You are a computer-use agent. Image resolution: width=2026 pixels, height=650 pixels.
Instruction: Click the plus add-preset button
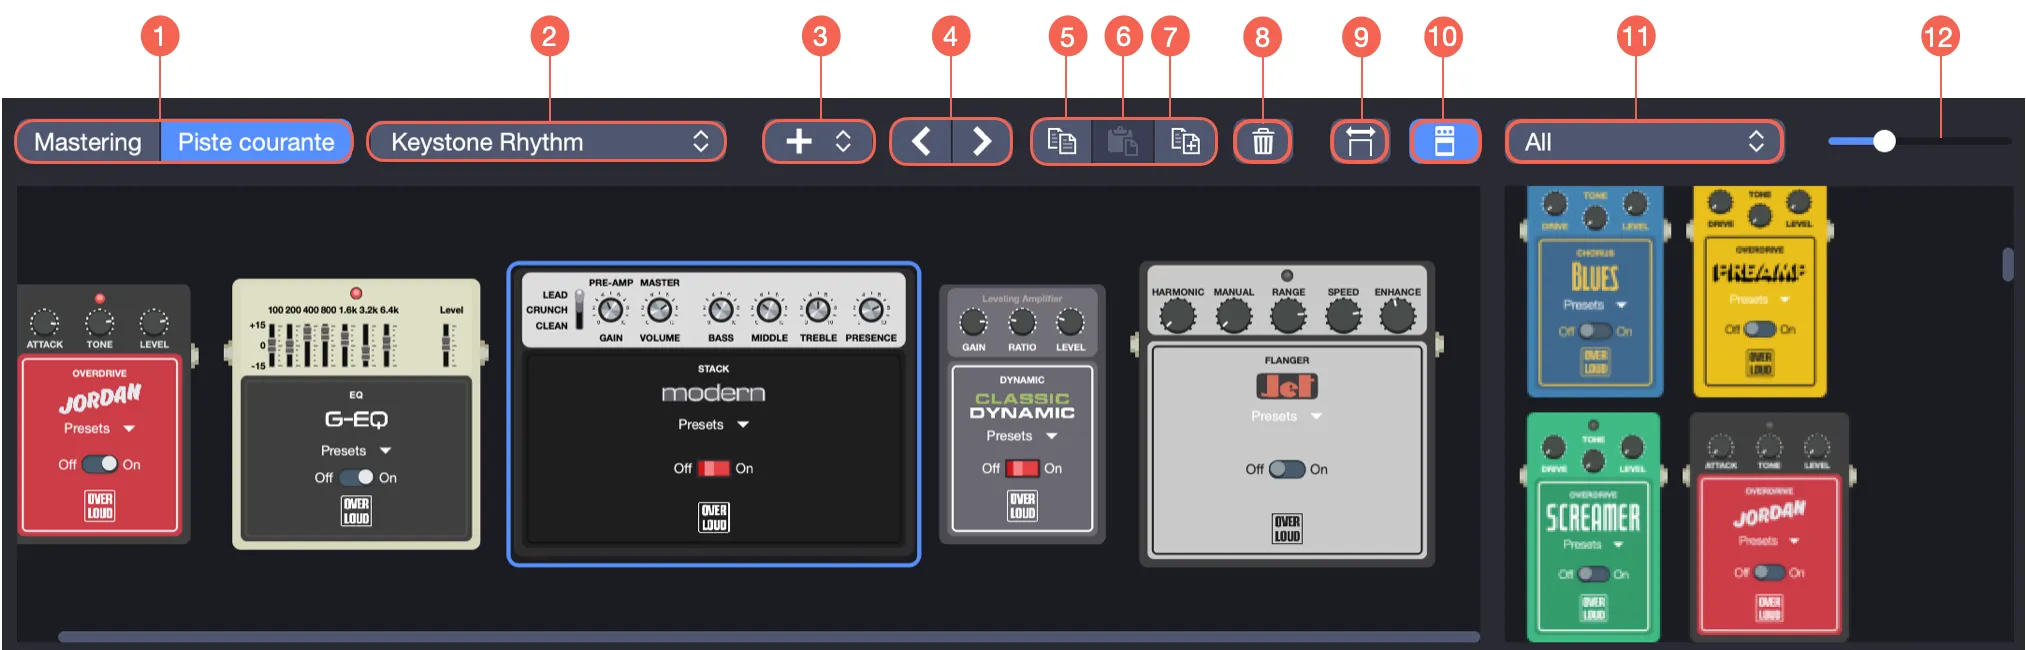pos(798,142)
